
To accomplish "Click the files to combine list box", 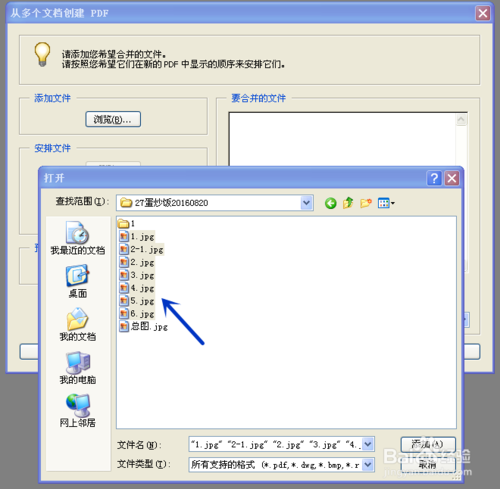I will (x=342, y=139).
